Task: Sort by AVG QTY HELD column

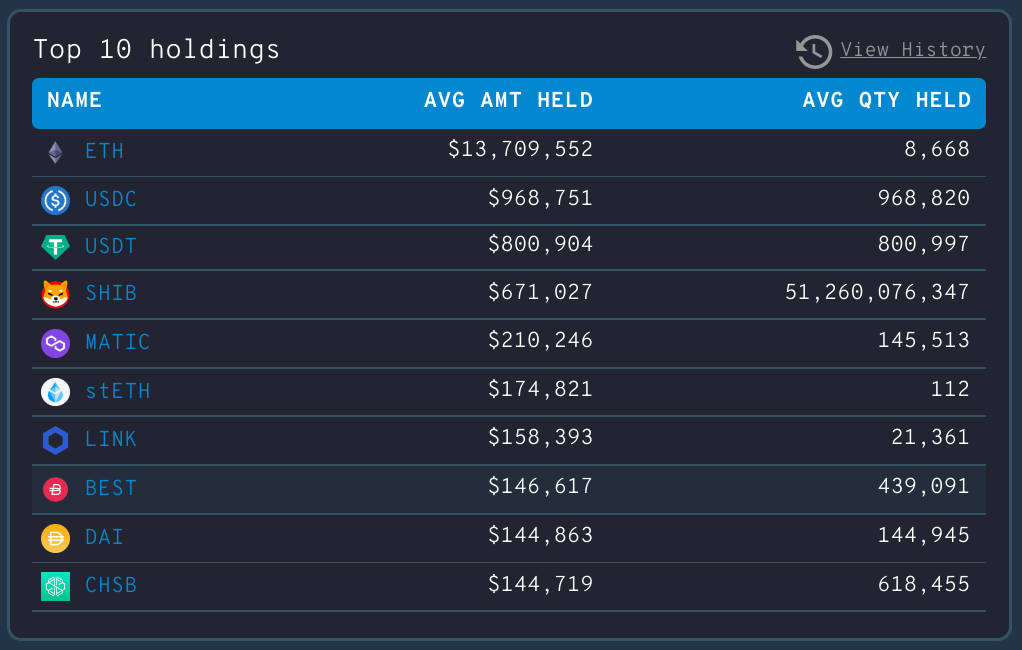Action: coord(886,101)
